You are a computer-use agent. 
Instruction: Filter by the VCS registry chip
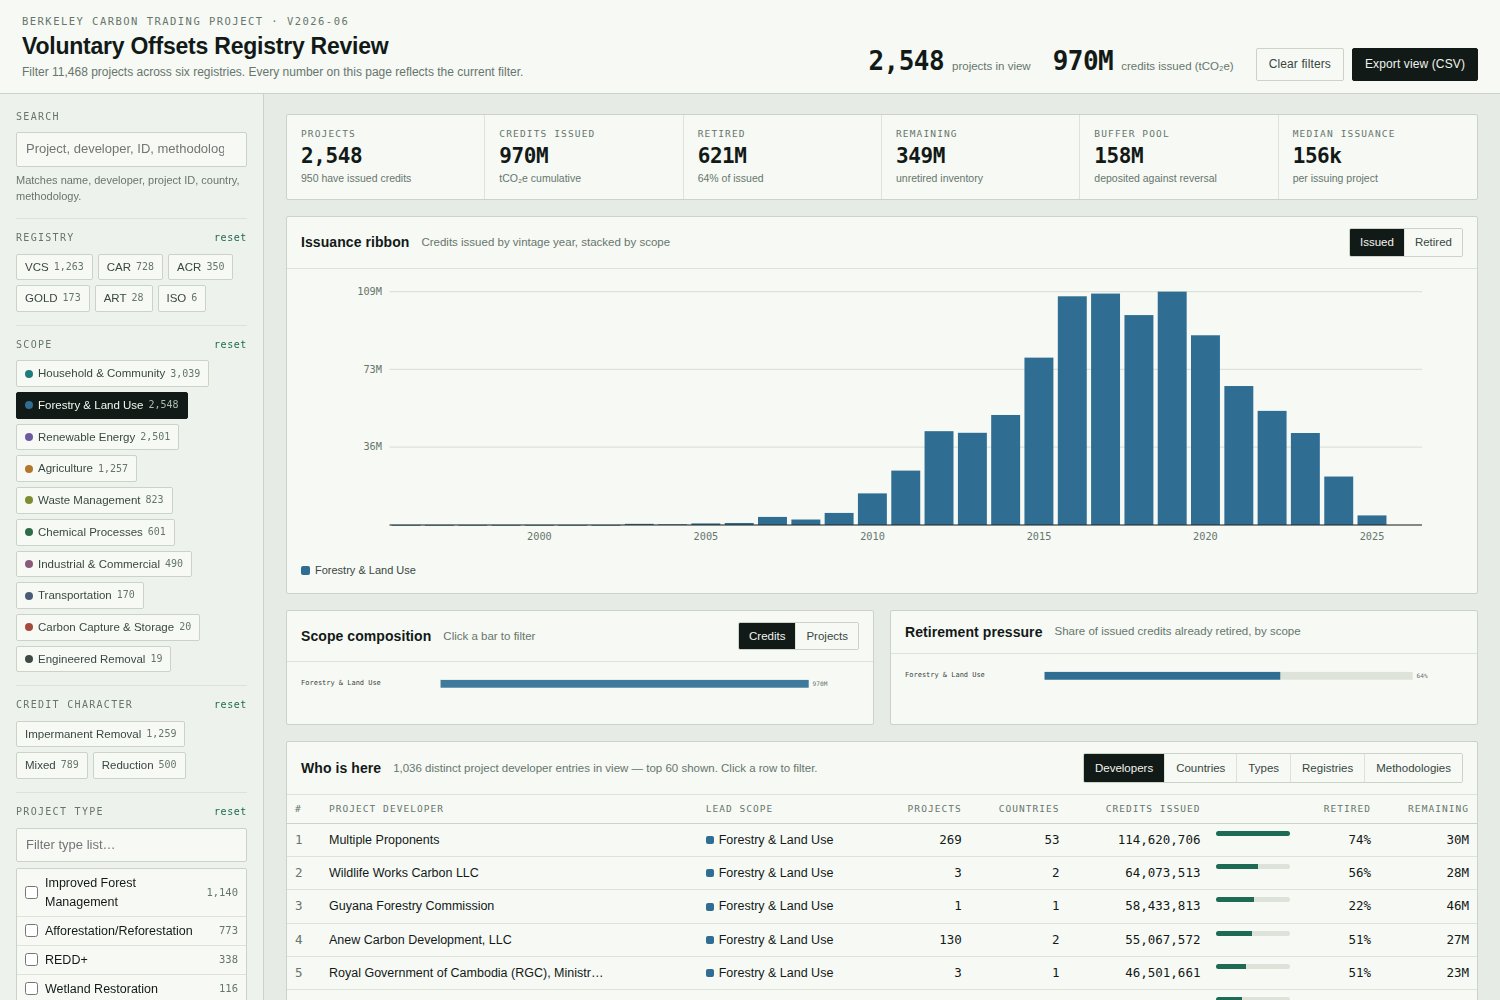[54, 267]
